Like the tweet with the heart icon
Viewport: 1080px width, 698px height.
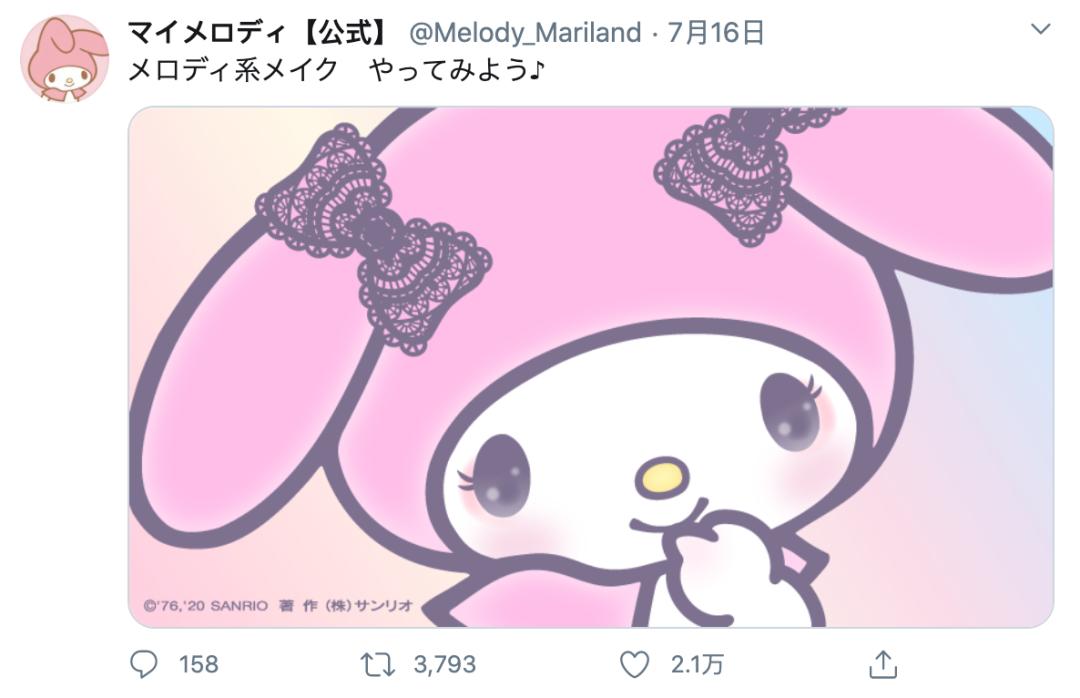tap(634, 664)
